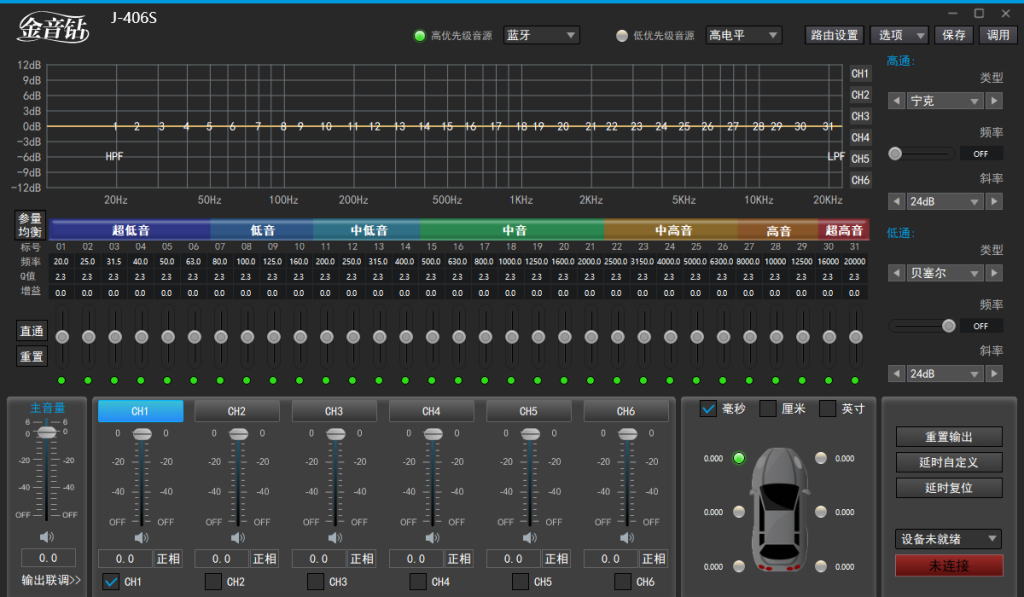Tick the 厘米 delay unit checkbox

768,409
